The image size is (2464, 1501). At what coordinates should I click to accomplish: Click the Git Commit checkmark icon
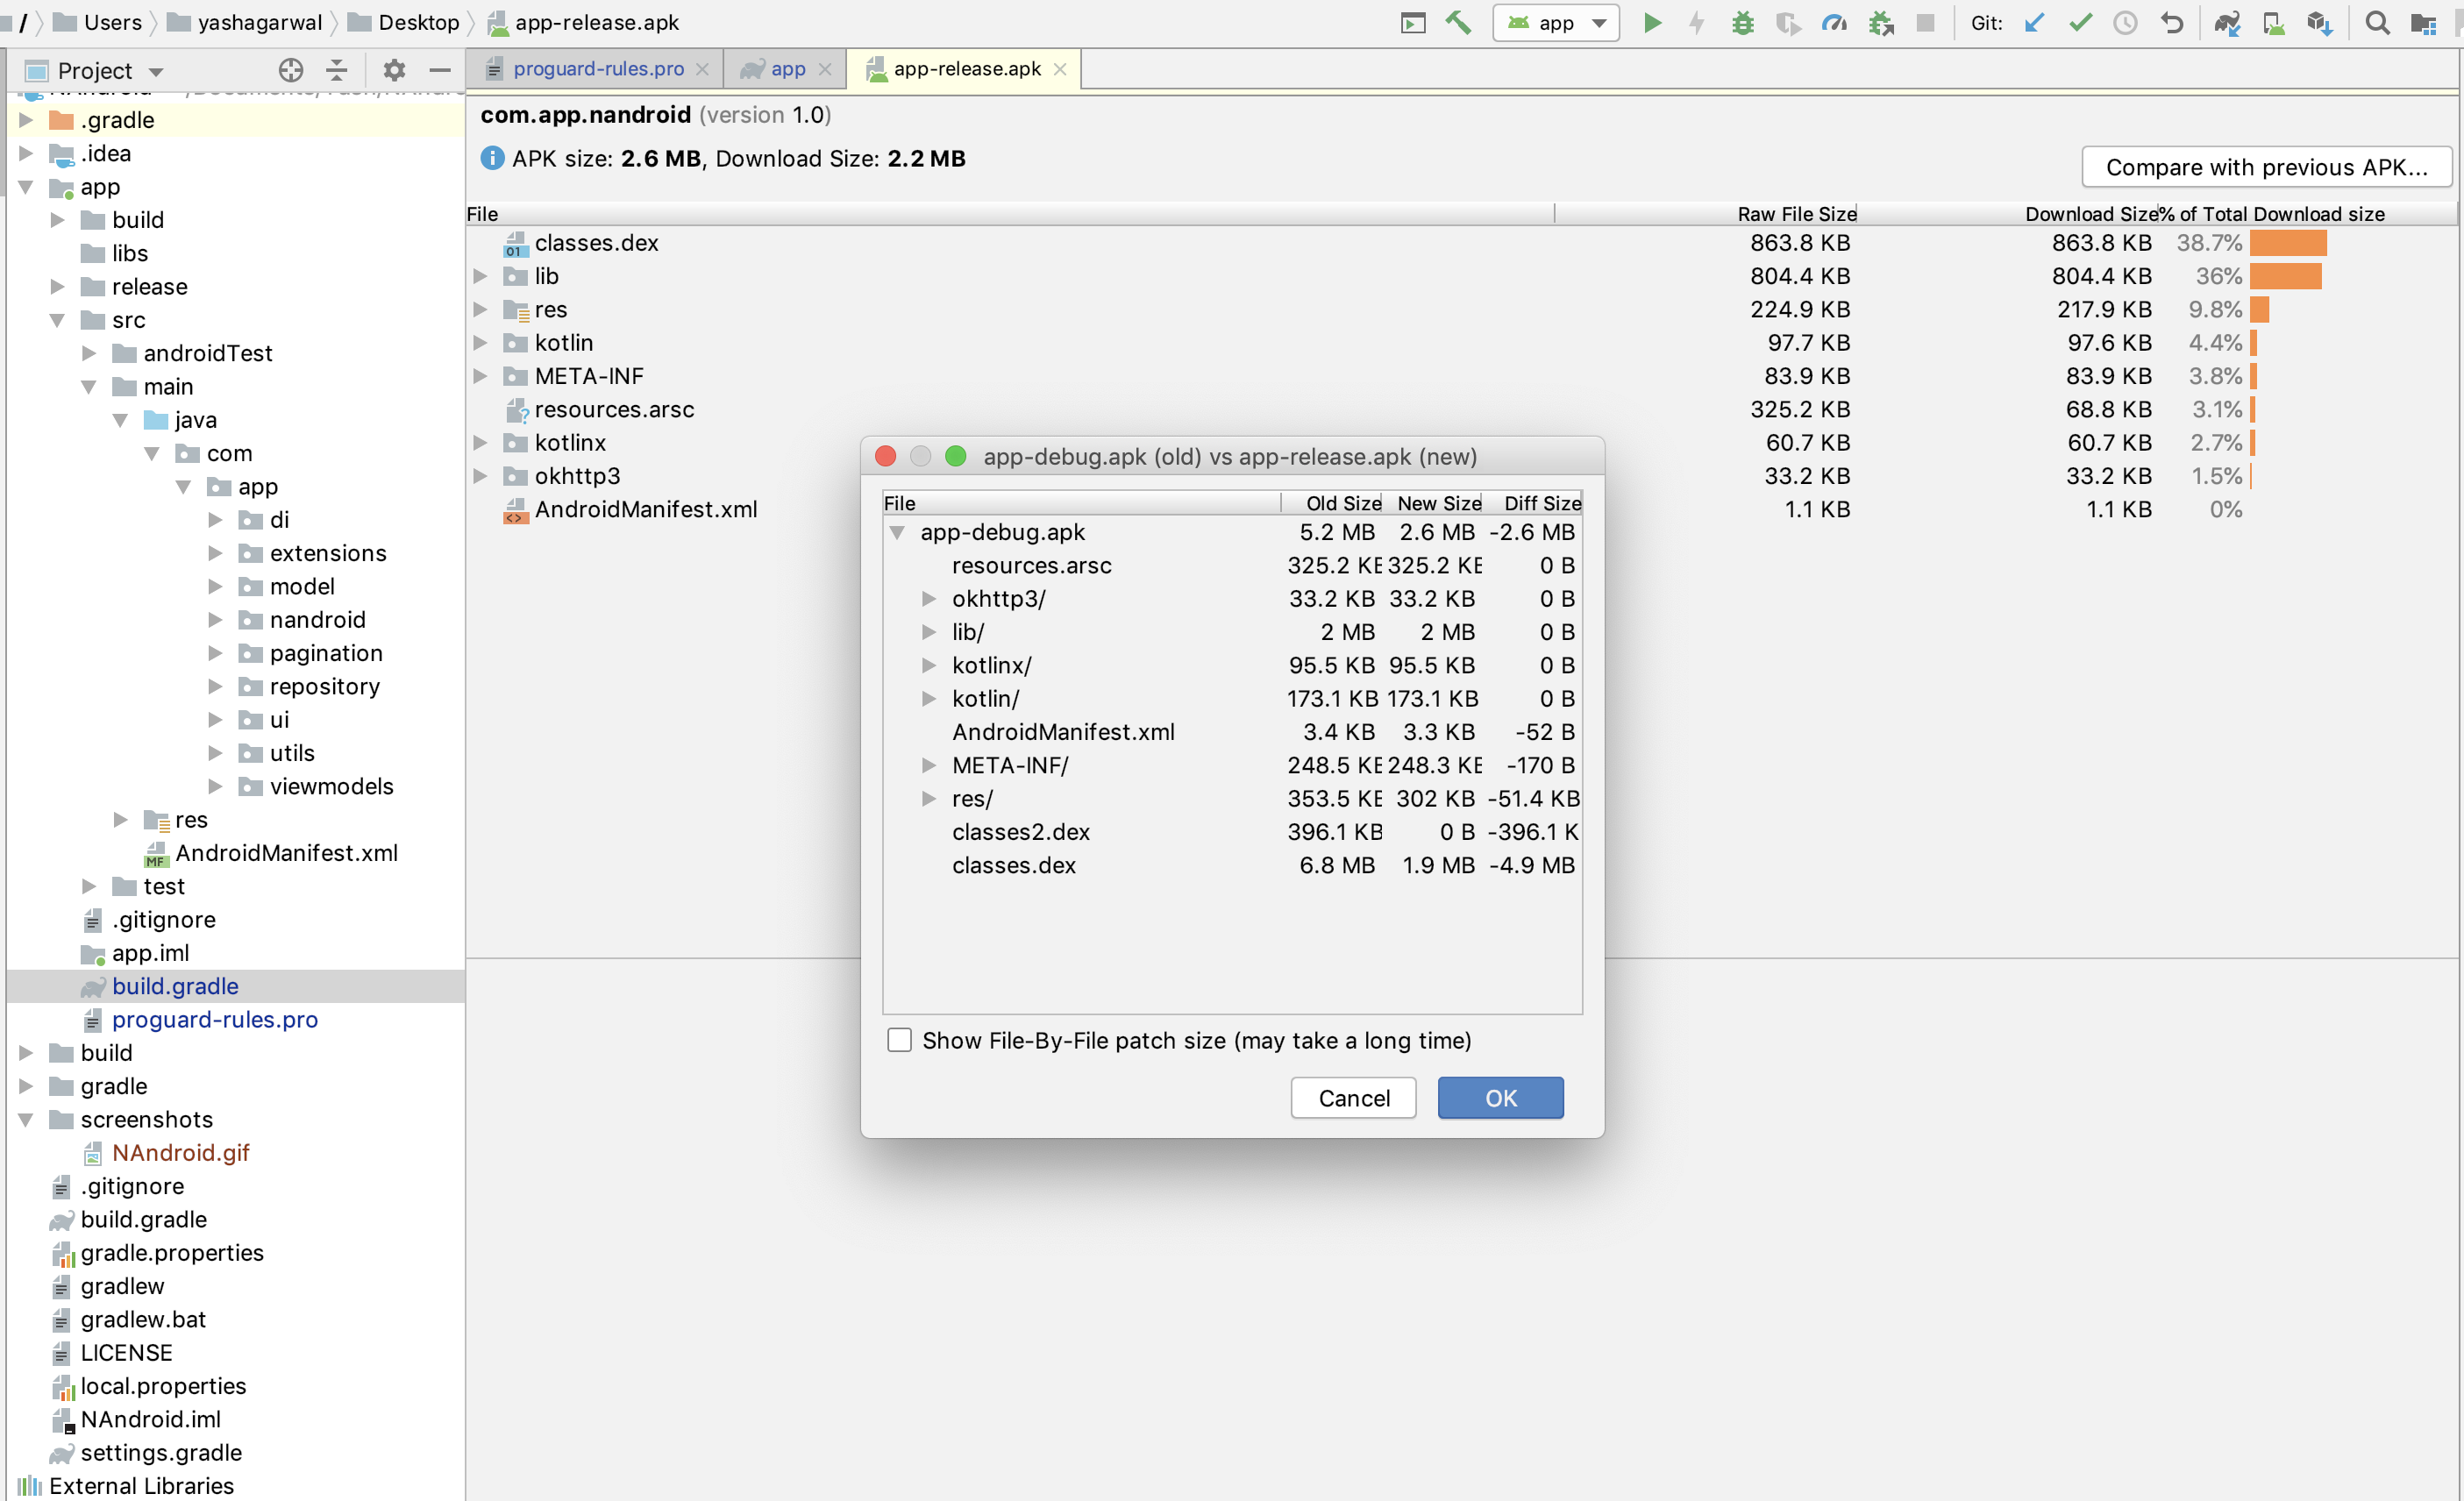pos(2080,22)
